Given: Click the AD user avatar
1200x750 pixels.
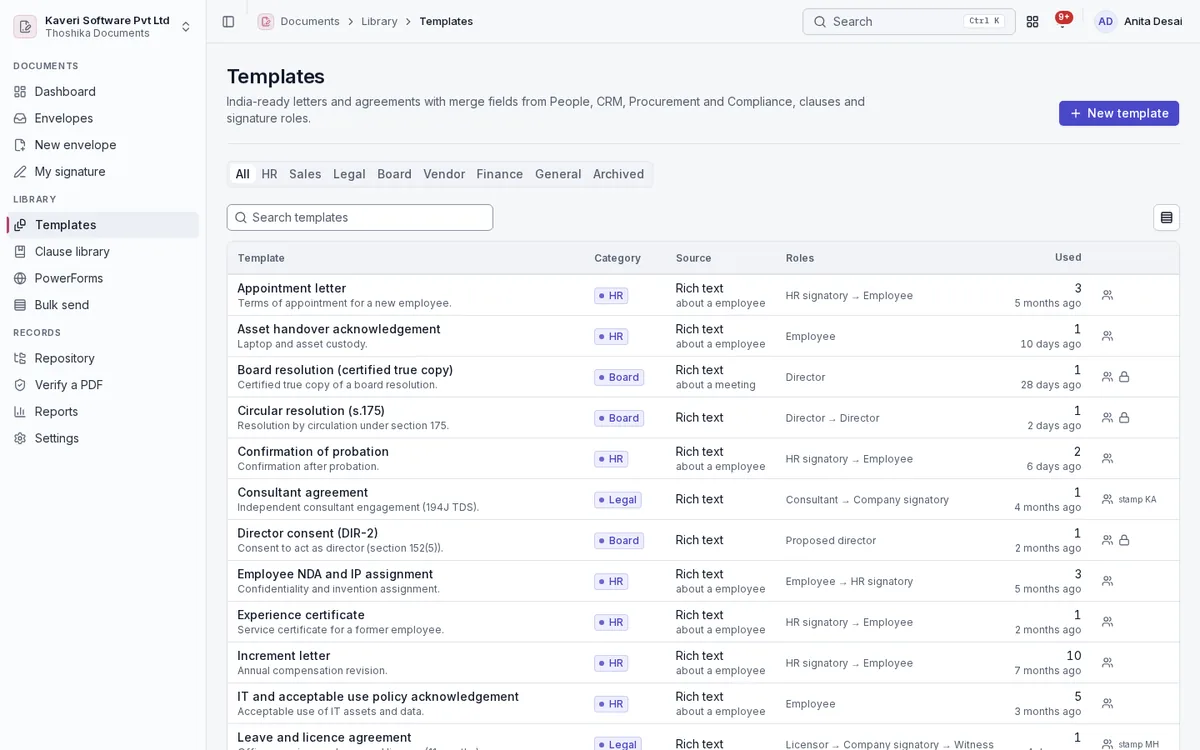Looking at the screenshot, I should pos(1105,21).
